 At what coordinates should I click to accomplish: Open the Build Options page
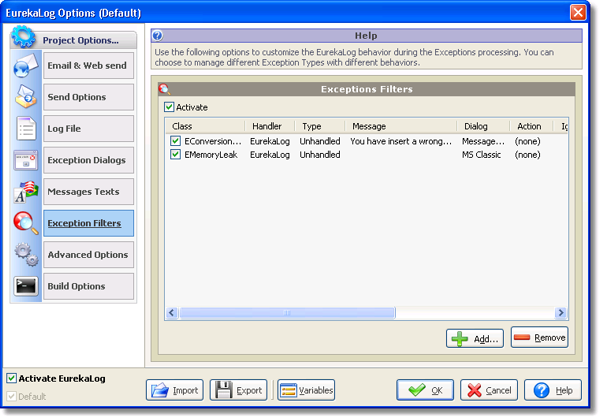88,286
